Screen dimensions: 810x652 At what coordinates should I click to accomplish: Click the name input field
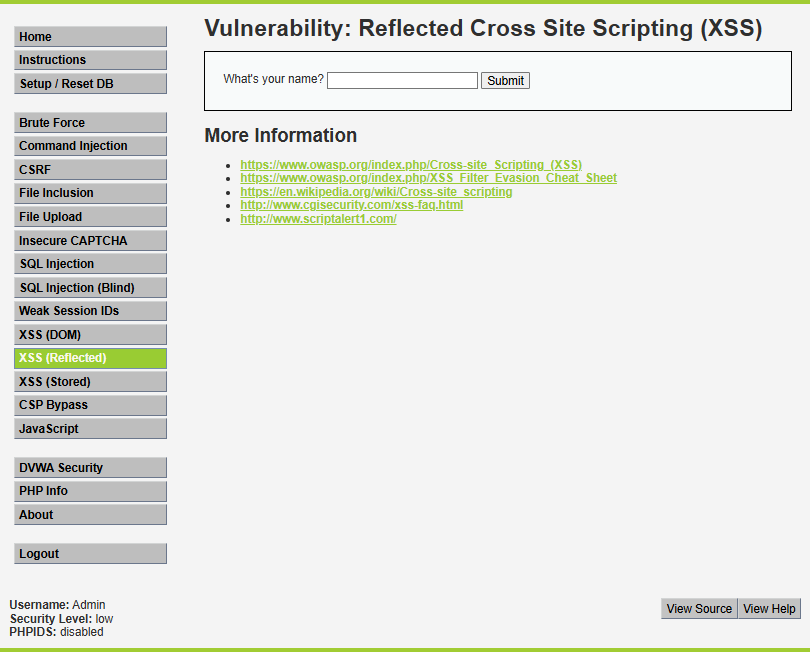402,81
